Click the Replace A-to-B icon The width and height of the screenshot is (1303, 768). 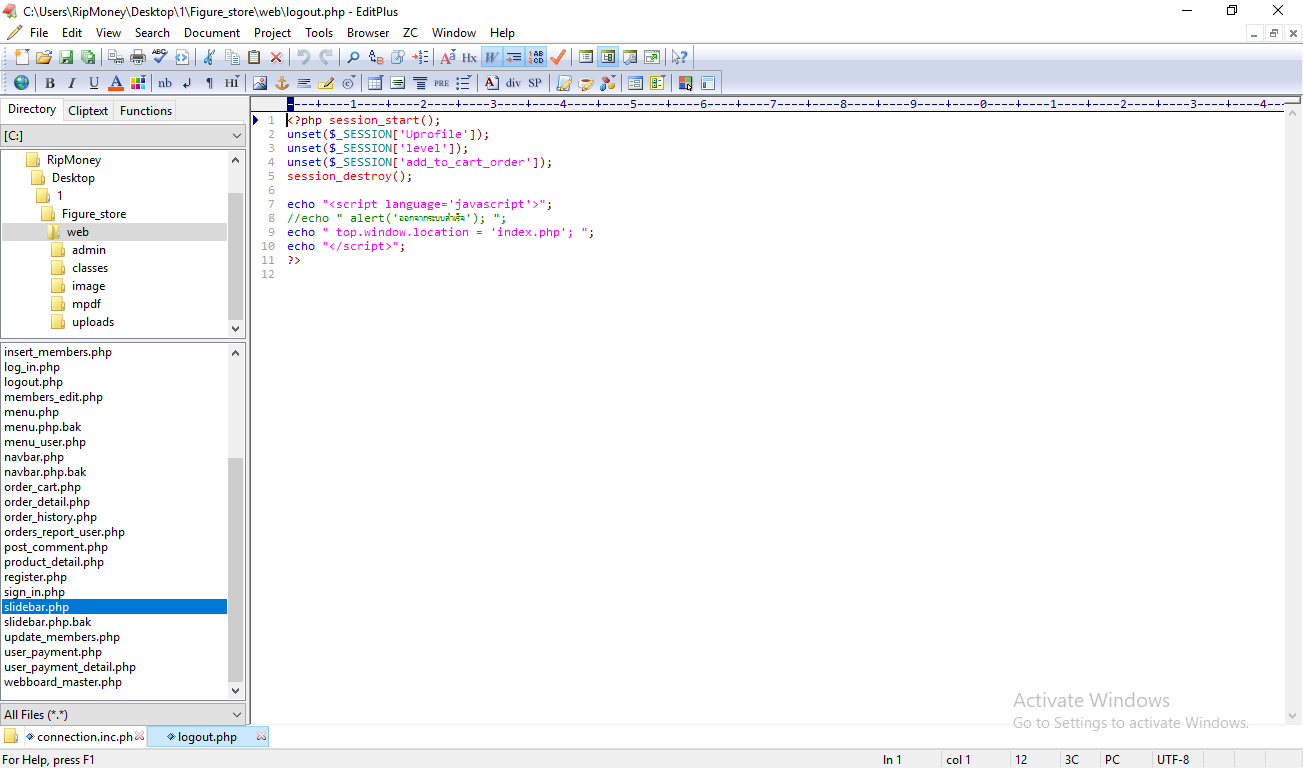click(x=376, y=57)
